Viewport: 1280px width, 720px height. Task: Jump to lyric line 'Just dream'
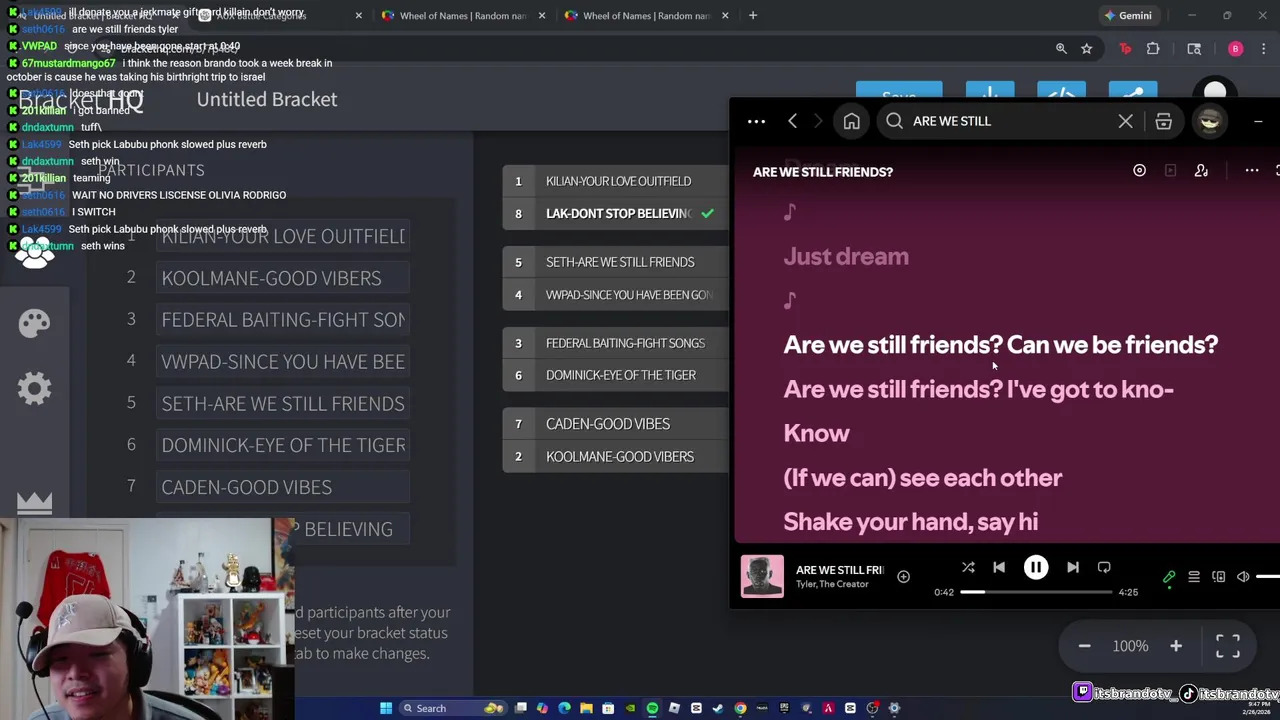point(846,256)
